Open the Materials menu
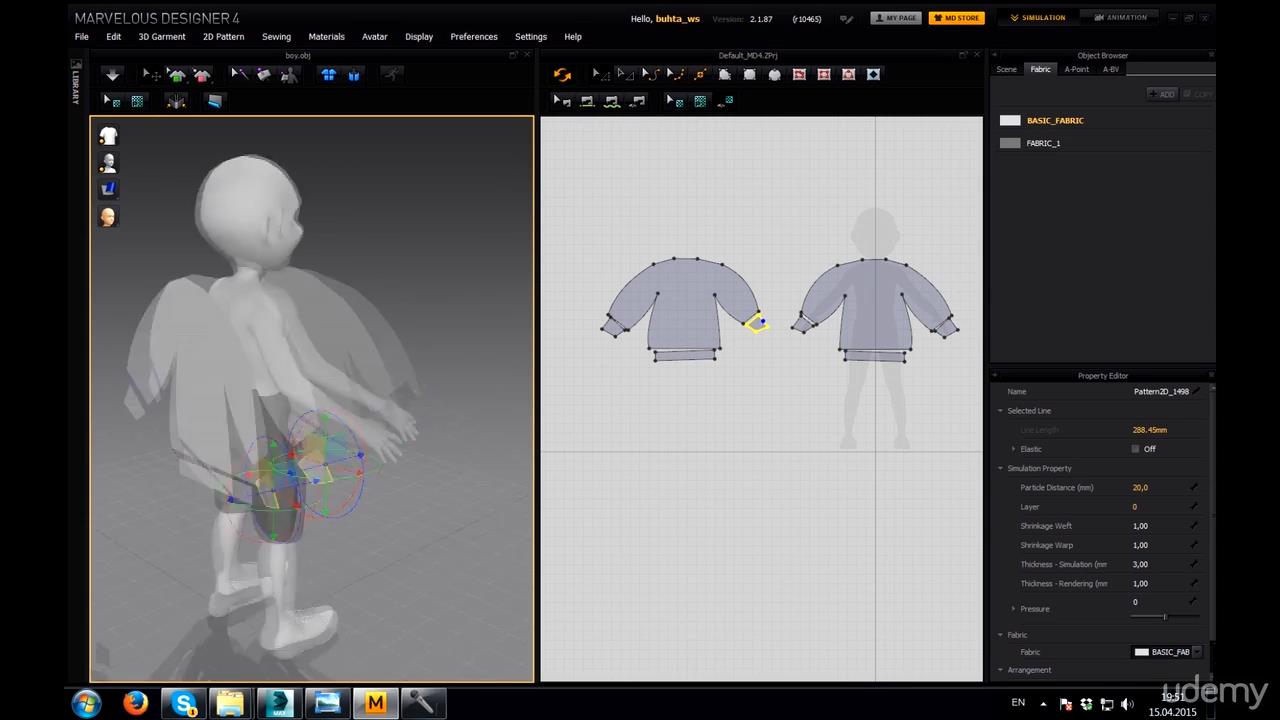Viewport: 1280px width, 720px height. [x=326, y=37]
